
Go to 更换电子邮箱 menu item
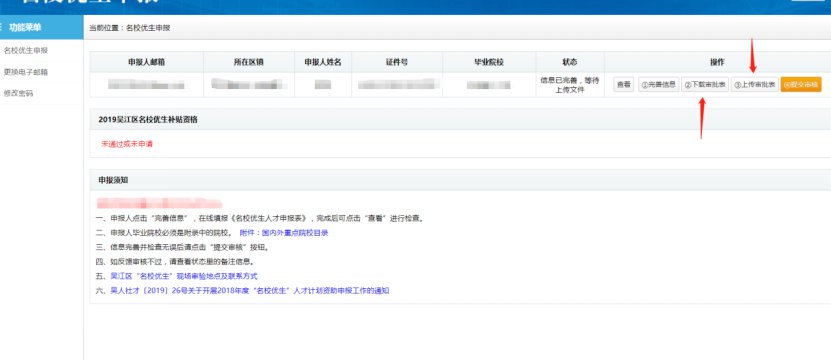[26, 72]
